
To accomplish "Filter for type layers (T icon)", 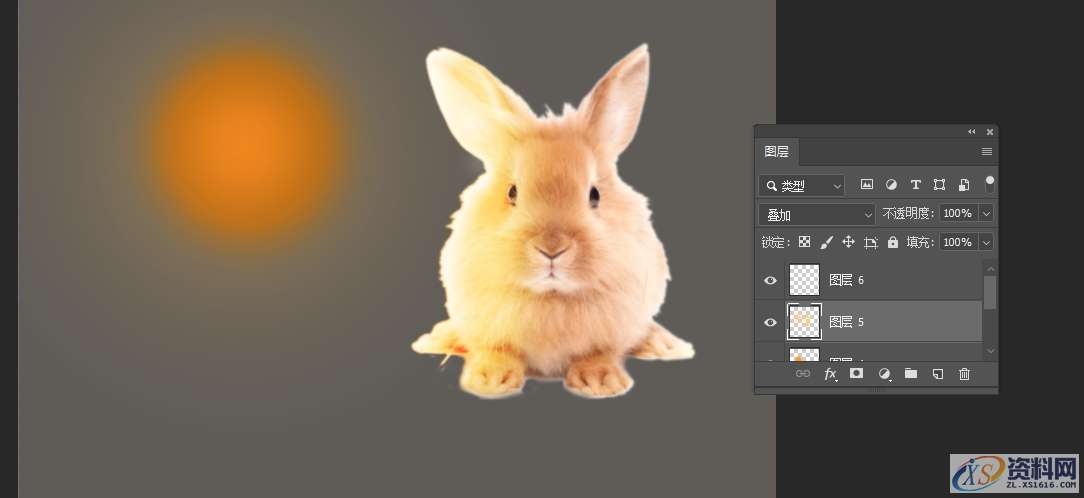I will 915,185.
